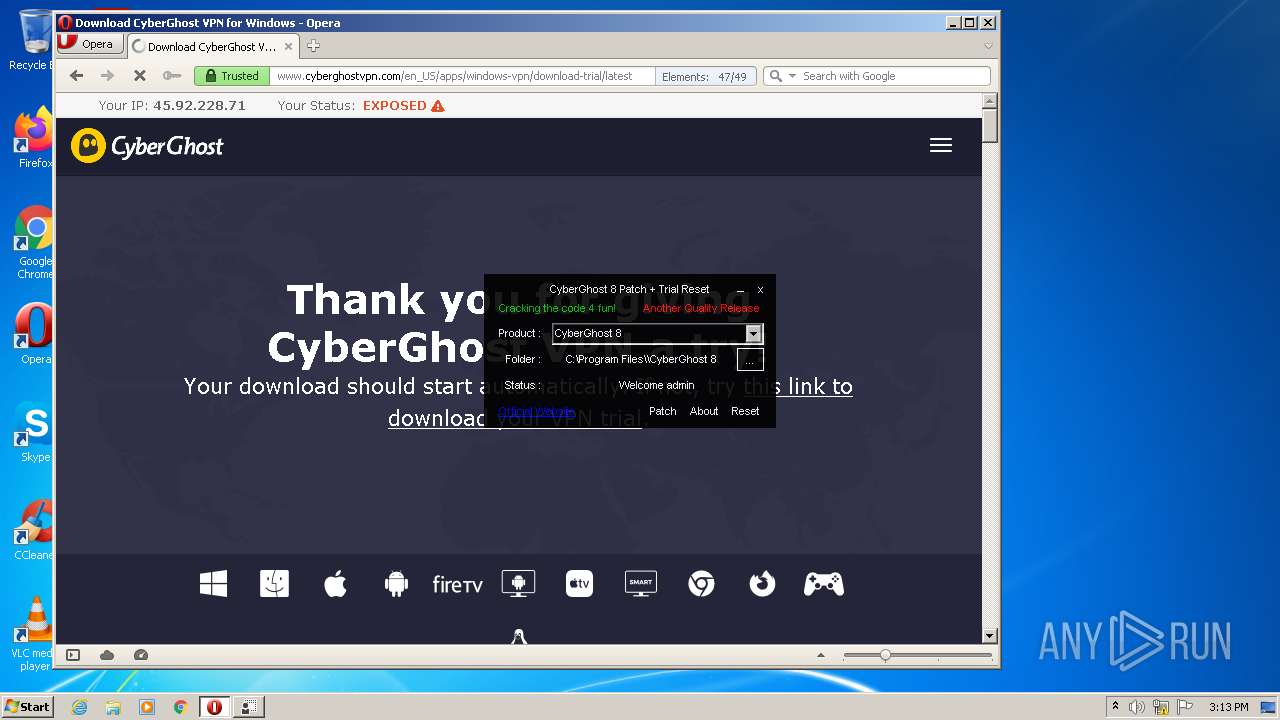Open the Firefox desktop shortcut
This screenshot has height=720, width=1280.
[34, 138]
